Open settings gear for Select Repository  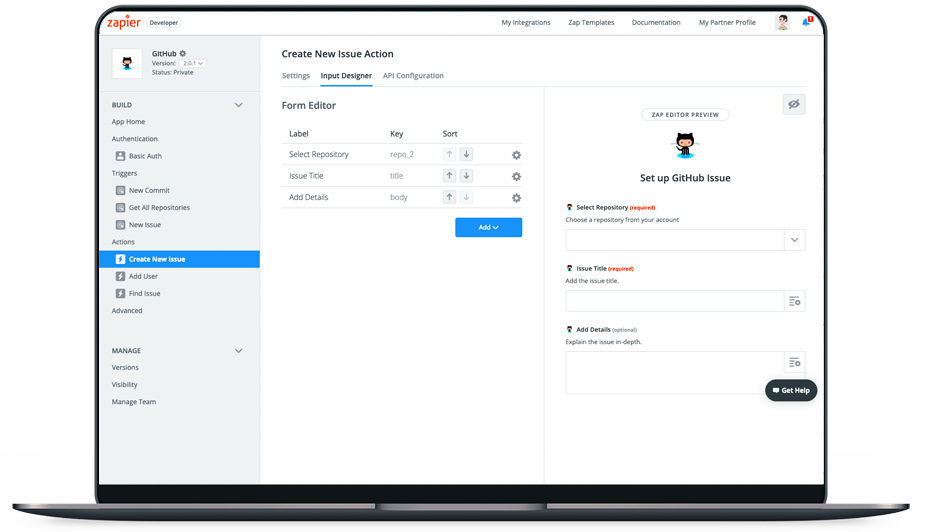pos(517,155)
